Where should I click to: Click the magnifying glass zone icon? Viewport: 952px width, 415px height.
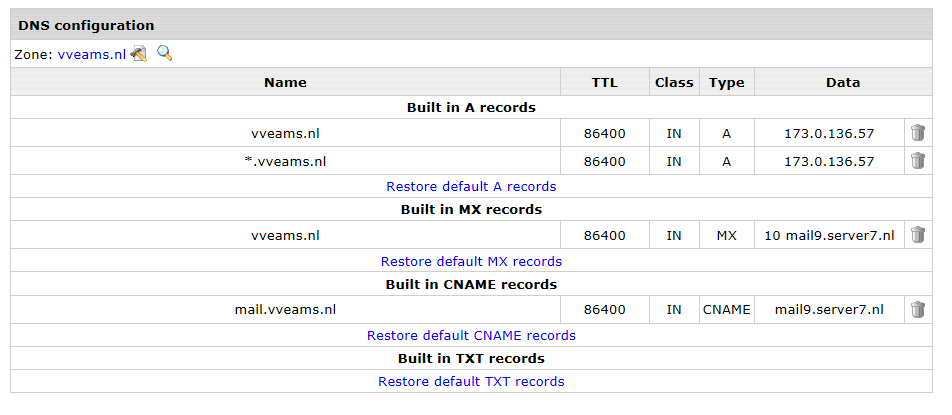coord(165,53)
